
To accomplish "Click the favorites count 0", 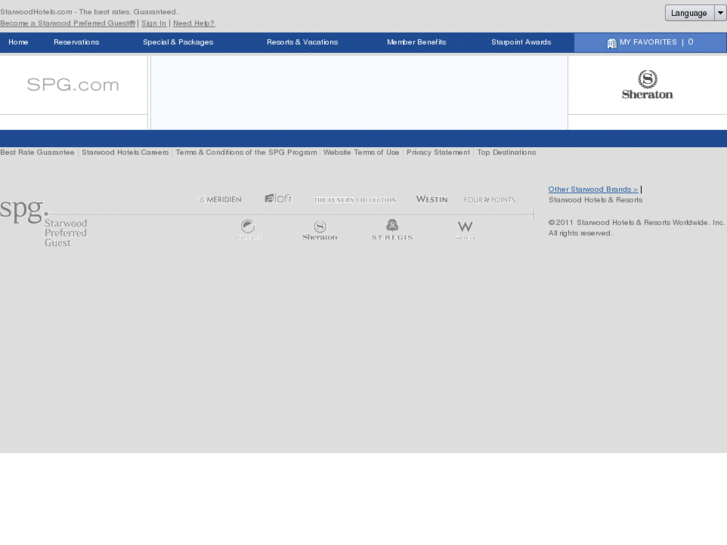I will coord(690,42).
